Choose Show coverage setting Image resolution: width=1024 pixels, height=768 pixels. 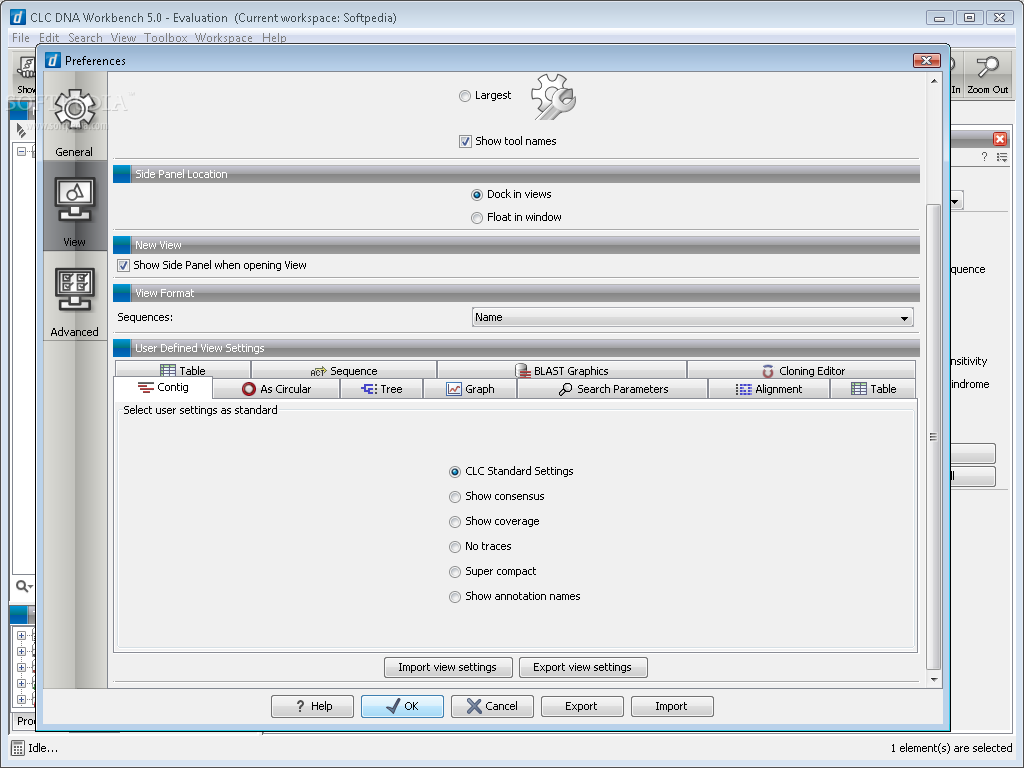[x=455, y=522]
